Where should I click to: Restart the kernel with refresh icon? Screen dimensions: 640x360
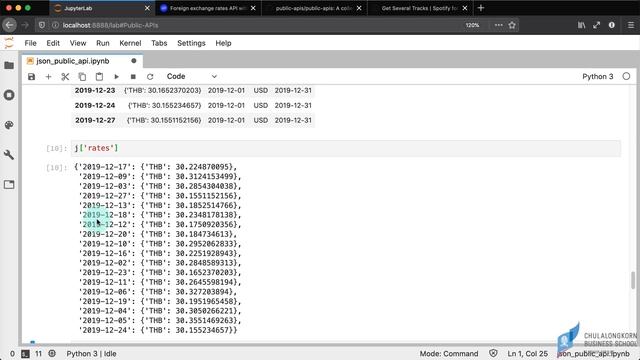pos(150,76)
